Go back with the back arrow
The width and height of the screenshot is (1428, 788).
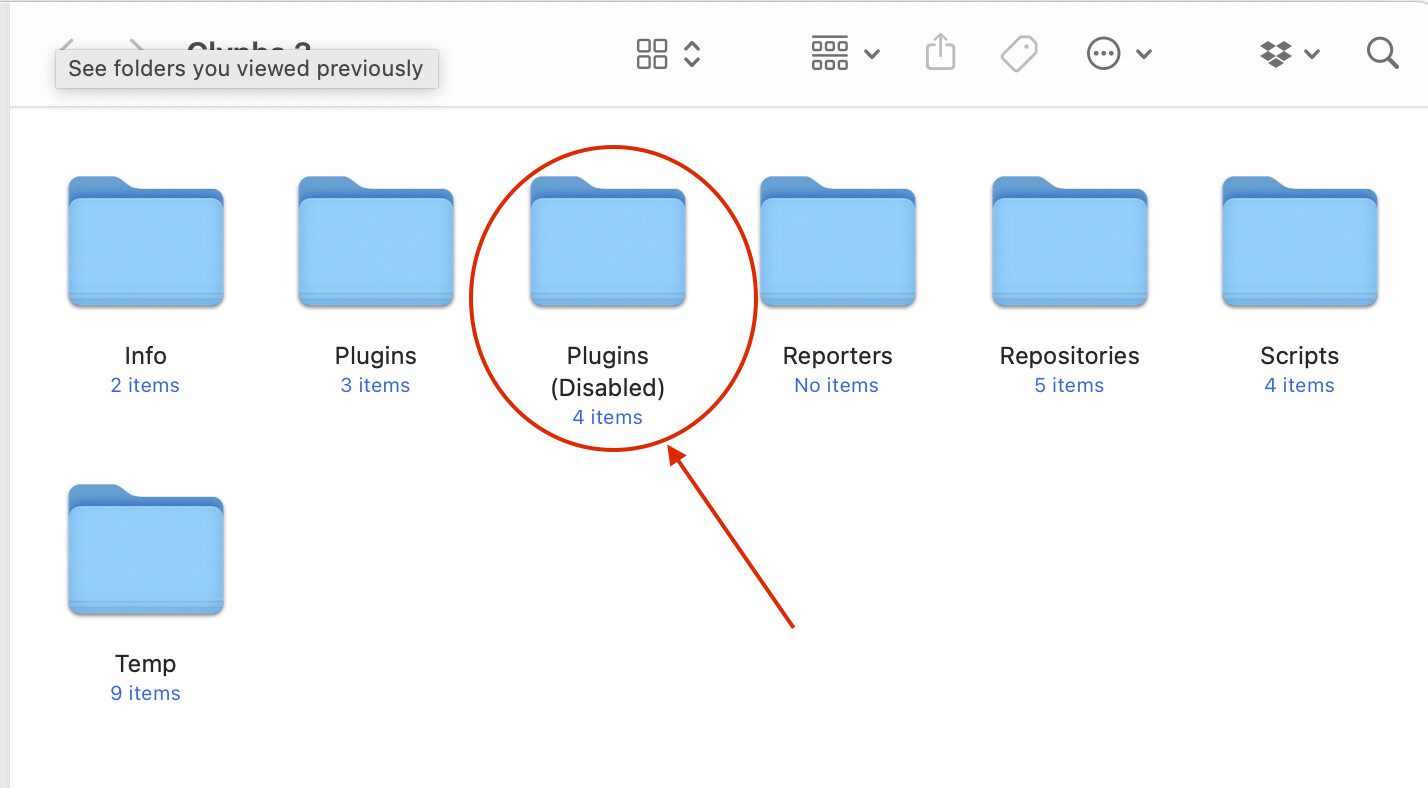(x=67, y=45)
